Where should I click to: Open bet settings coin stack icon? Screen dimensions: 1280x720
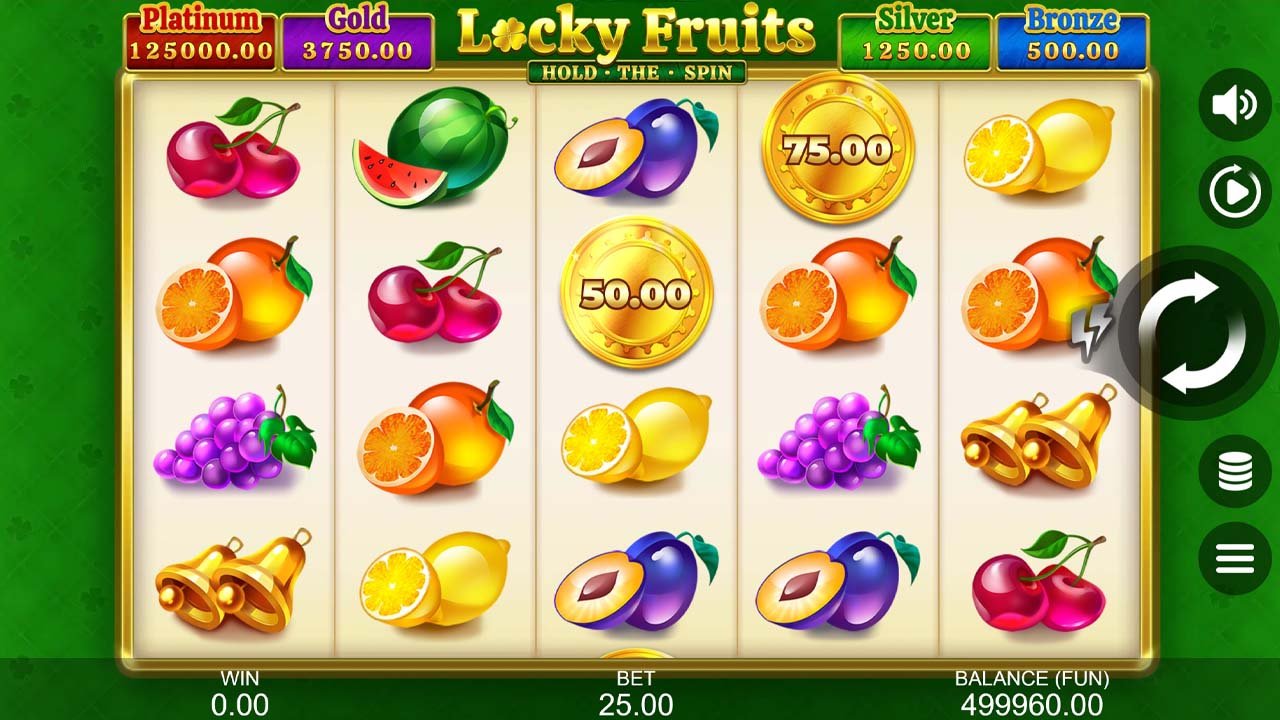click(x=1234, y=471)
